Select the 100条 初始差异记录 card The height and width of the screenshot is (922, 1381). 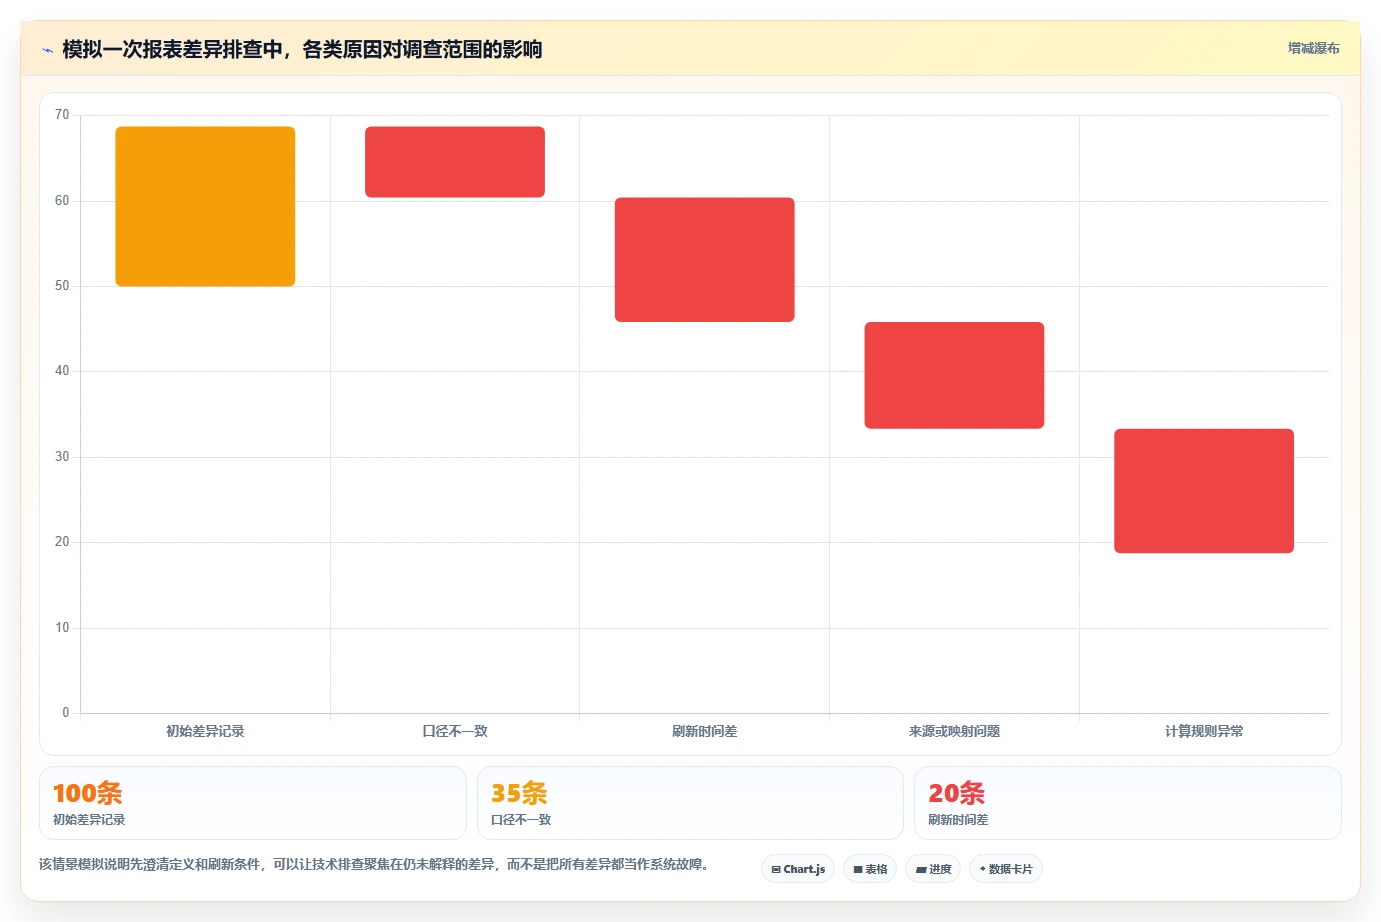click(x=253, y=803)
